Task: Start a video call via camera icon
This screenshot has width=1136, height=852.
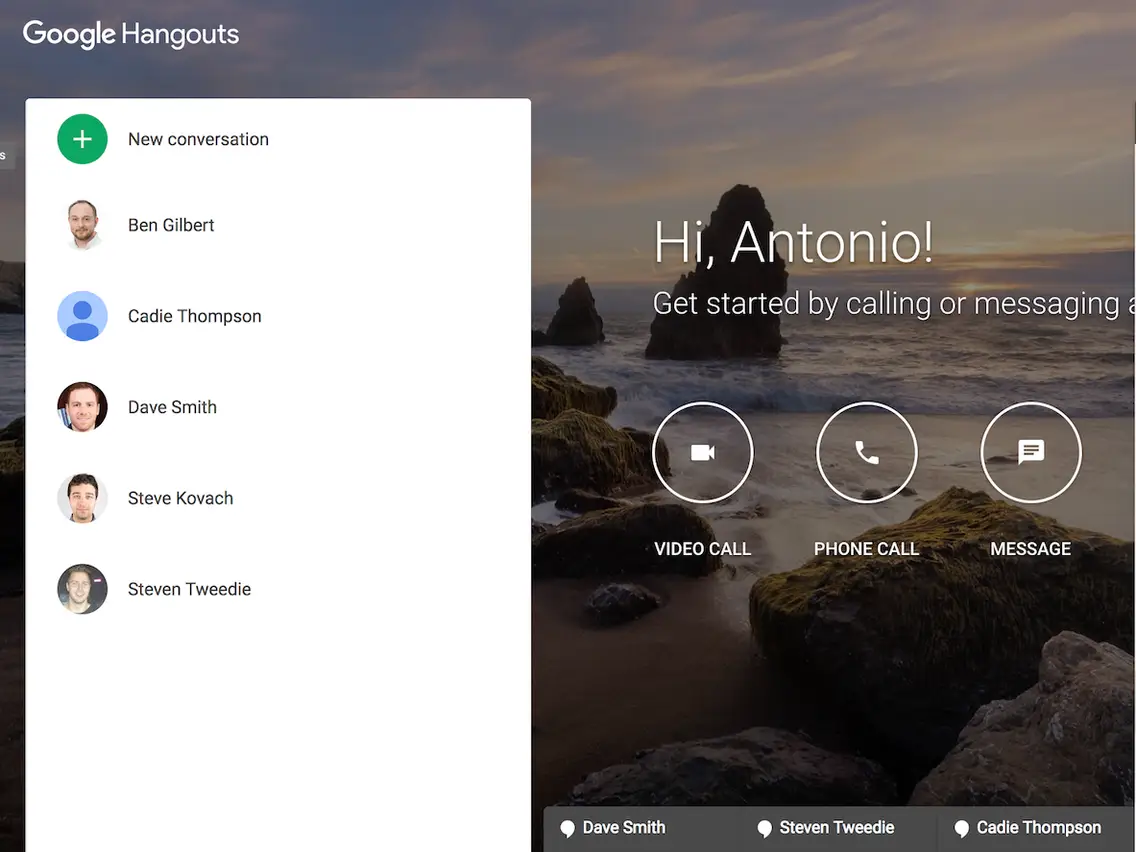Action: coord(703,452)
